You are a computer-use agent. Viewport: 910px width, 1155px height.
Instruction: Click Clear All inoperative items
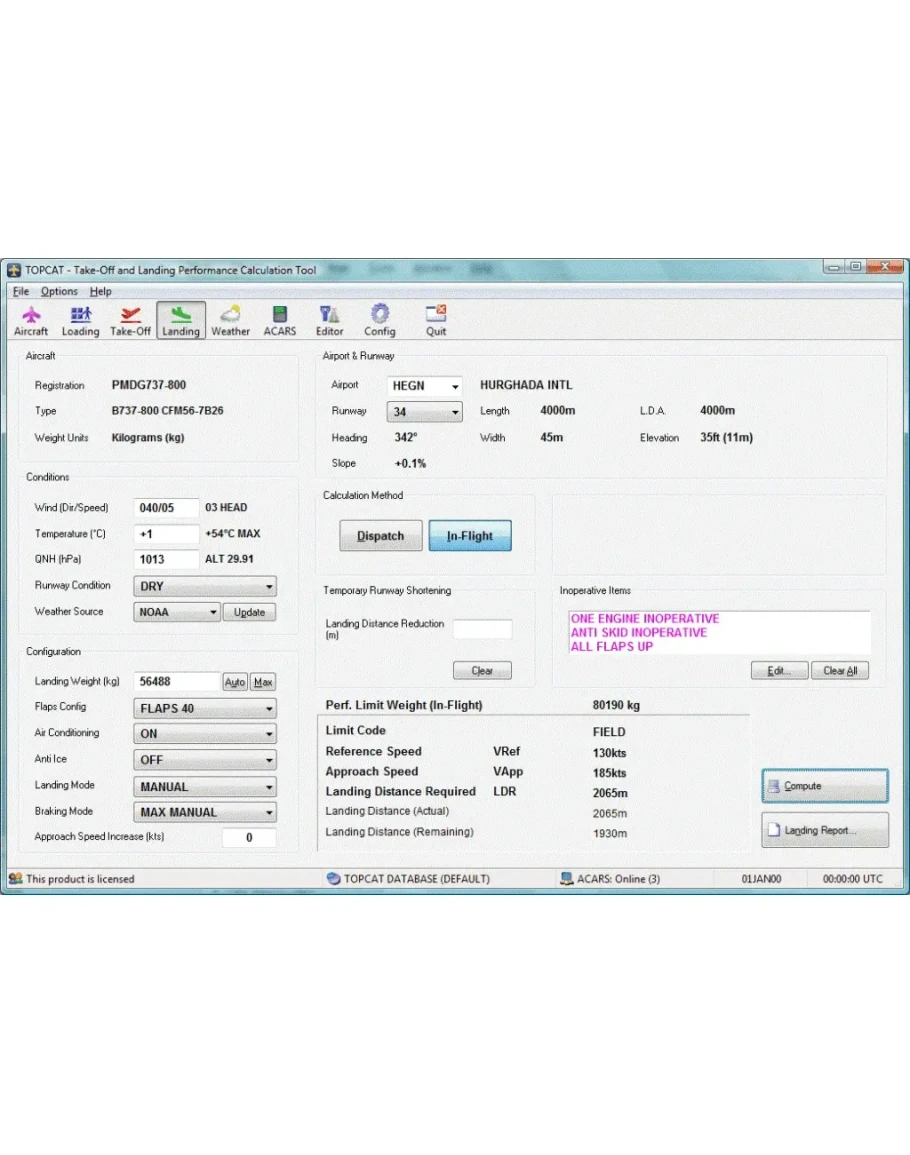tap(839, 671)
